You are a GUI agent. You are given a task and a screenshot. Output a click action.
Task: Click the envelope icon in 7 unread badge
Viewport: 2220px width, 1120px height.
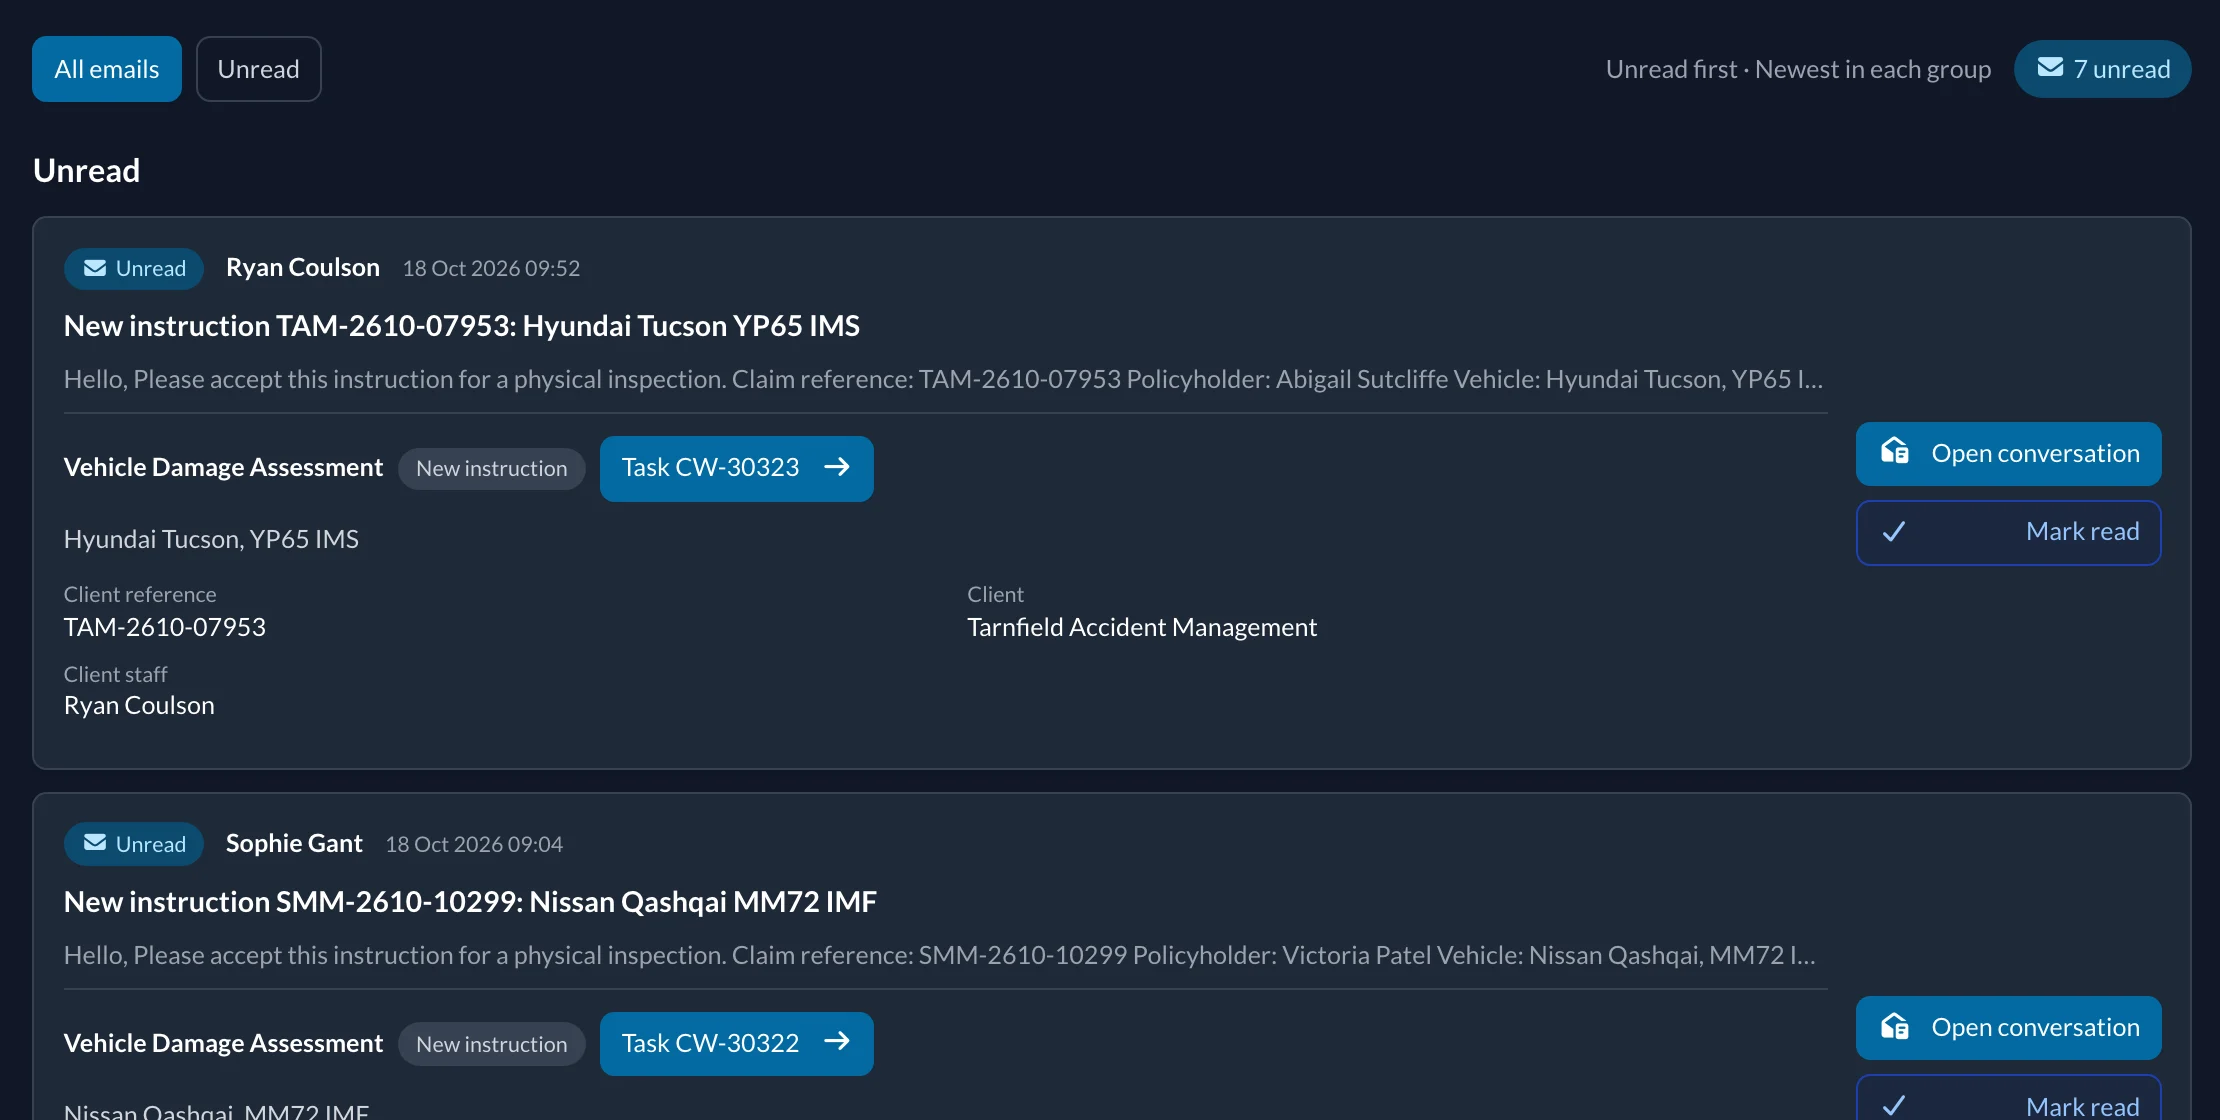(x=2050, y=68)
